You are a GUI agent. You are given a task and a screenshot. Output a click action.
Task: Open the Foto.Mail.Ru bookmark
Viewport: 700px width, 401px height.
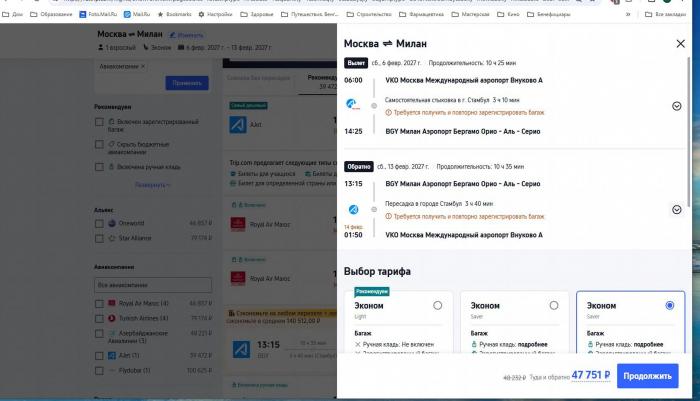[98, 14]
